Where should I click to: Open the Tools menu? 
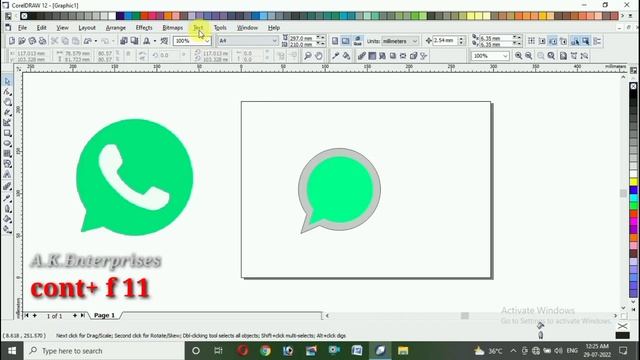pyautogui.click(x=220, y=28)
